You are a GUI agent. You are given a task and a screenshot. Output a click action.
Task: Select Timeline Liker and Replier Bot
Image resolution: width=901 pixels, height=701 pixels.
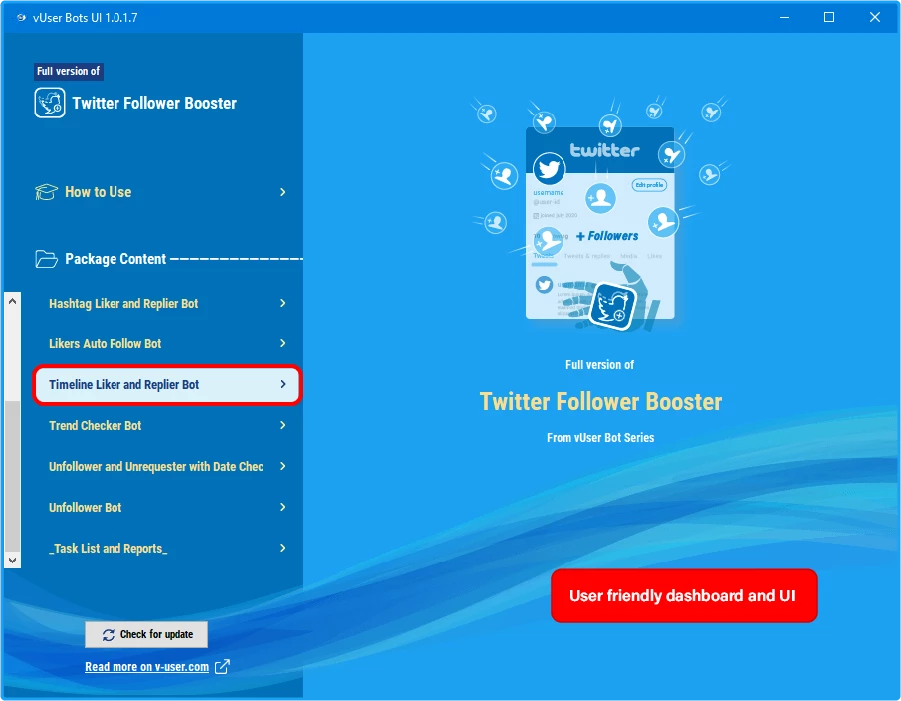[x=167, y=384]
